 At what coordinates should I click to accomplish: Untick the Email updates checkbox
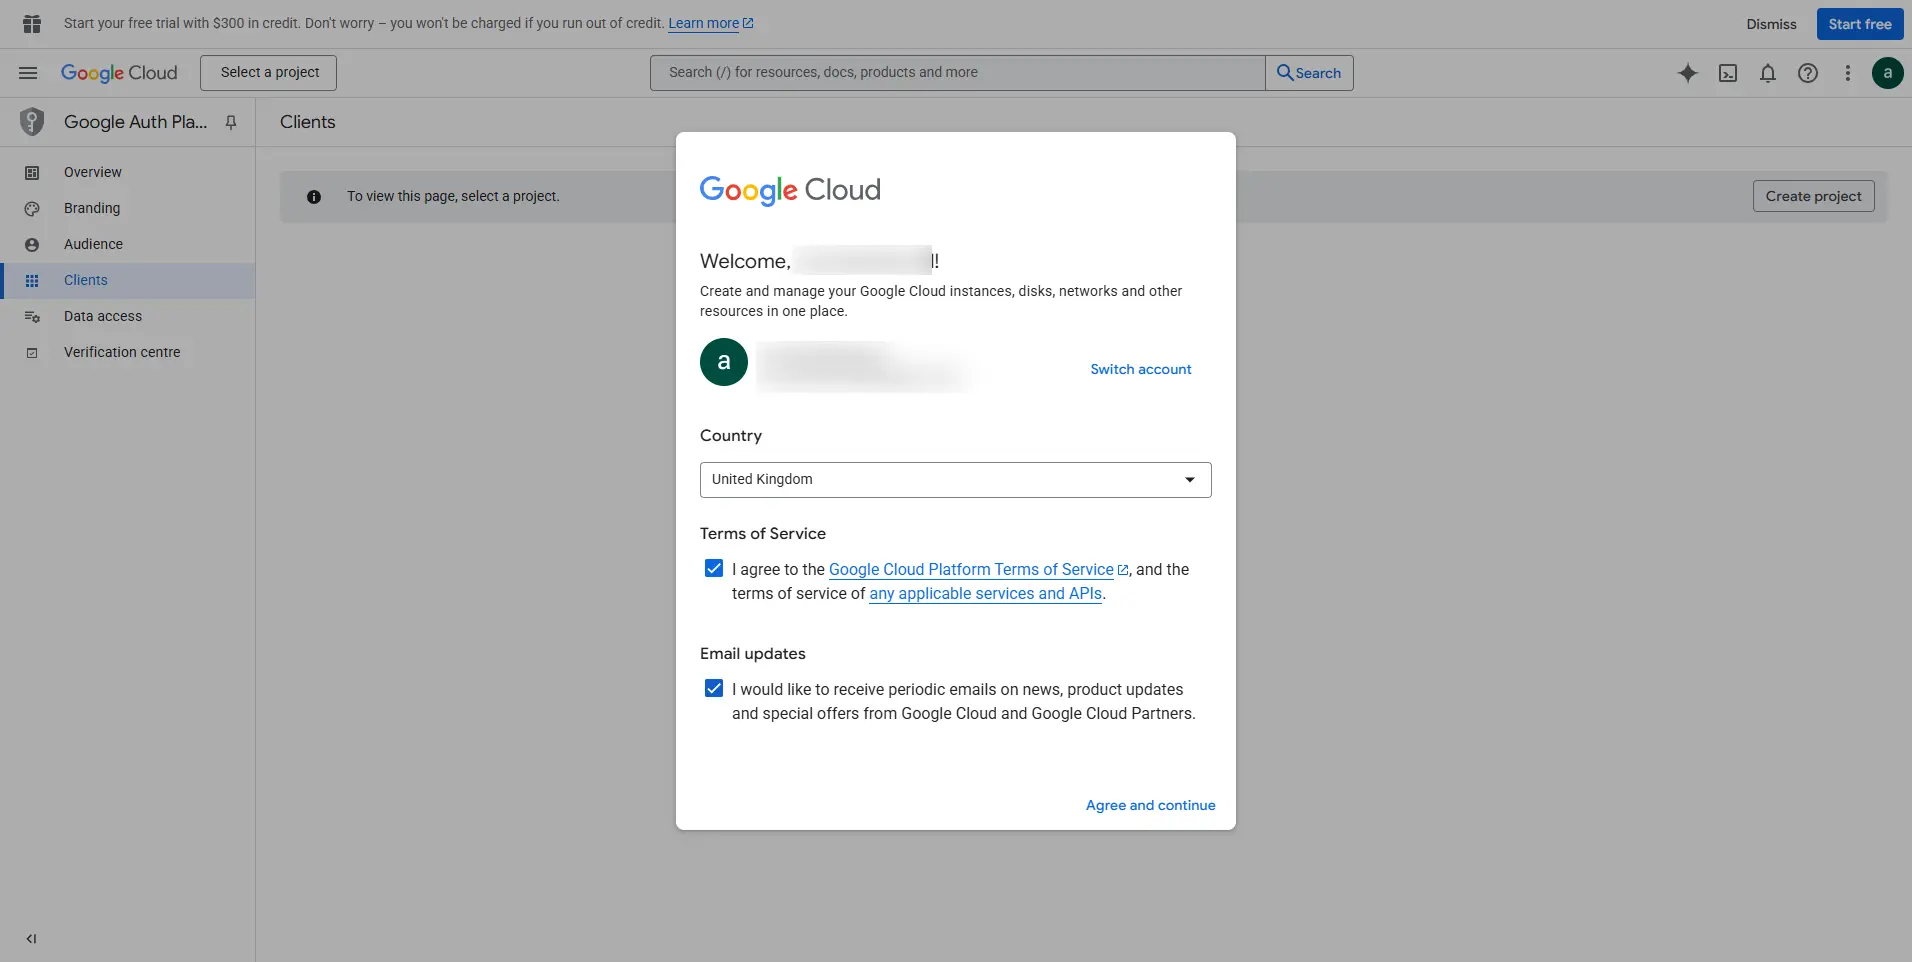[714, 689]
